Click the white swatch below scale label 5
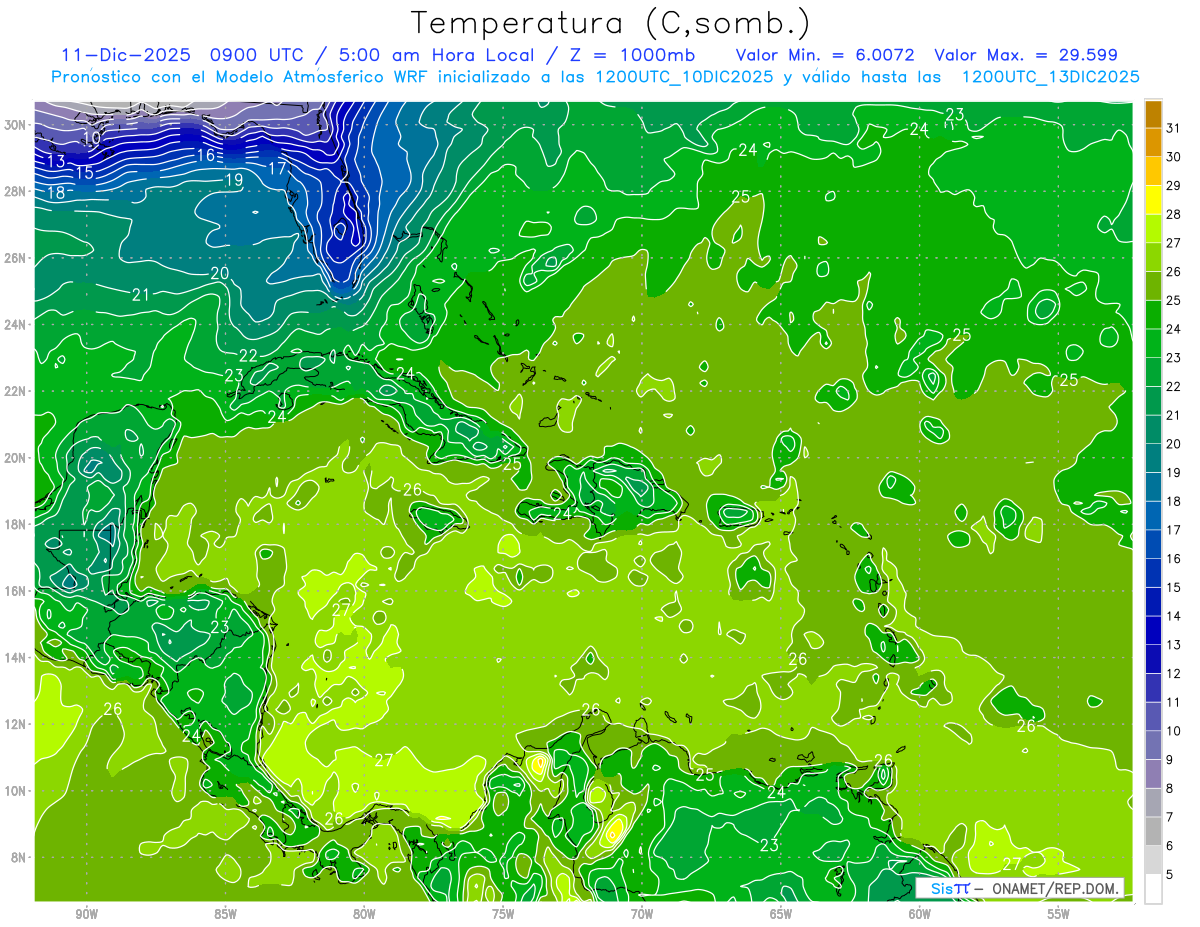The width and height of the screenshot is (1200, 927). tap(1153, 888)
